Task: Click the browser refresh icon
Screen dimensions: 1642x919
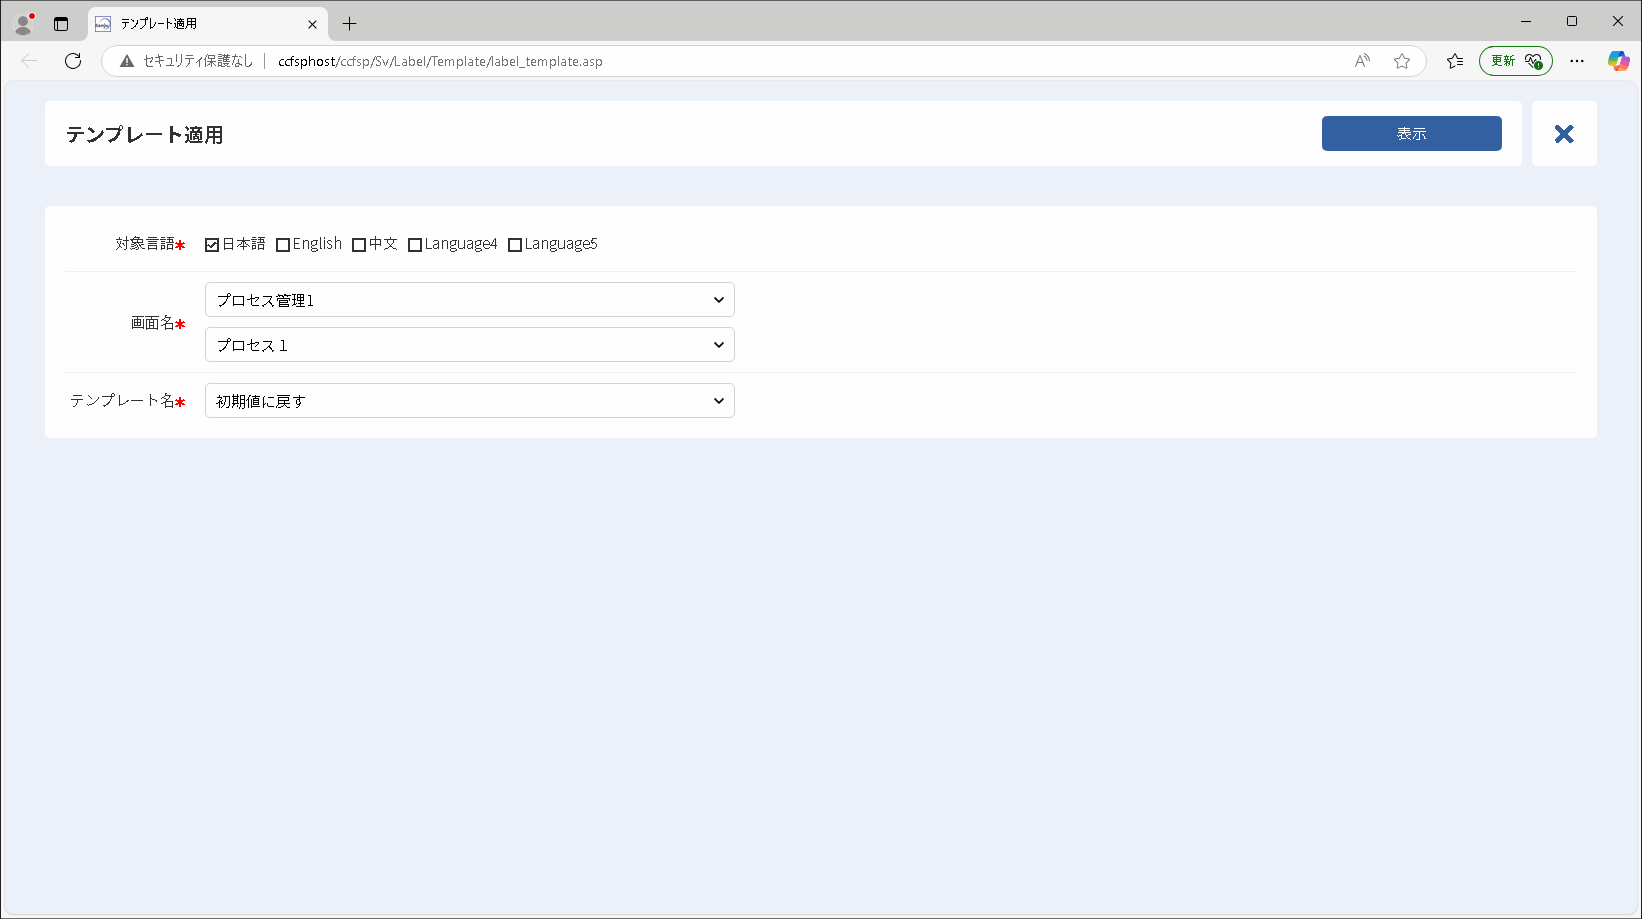Action: (x=73, y=61)
